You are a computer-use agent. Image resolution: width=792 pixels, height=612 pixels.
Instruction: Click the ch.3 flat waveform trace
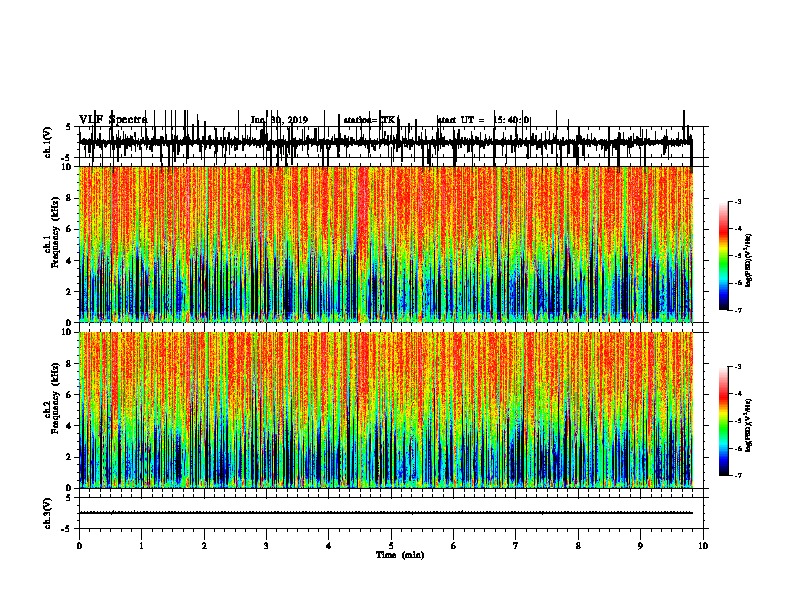coord(385,513)
